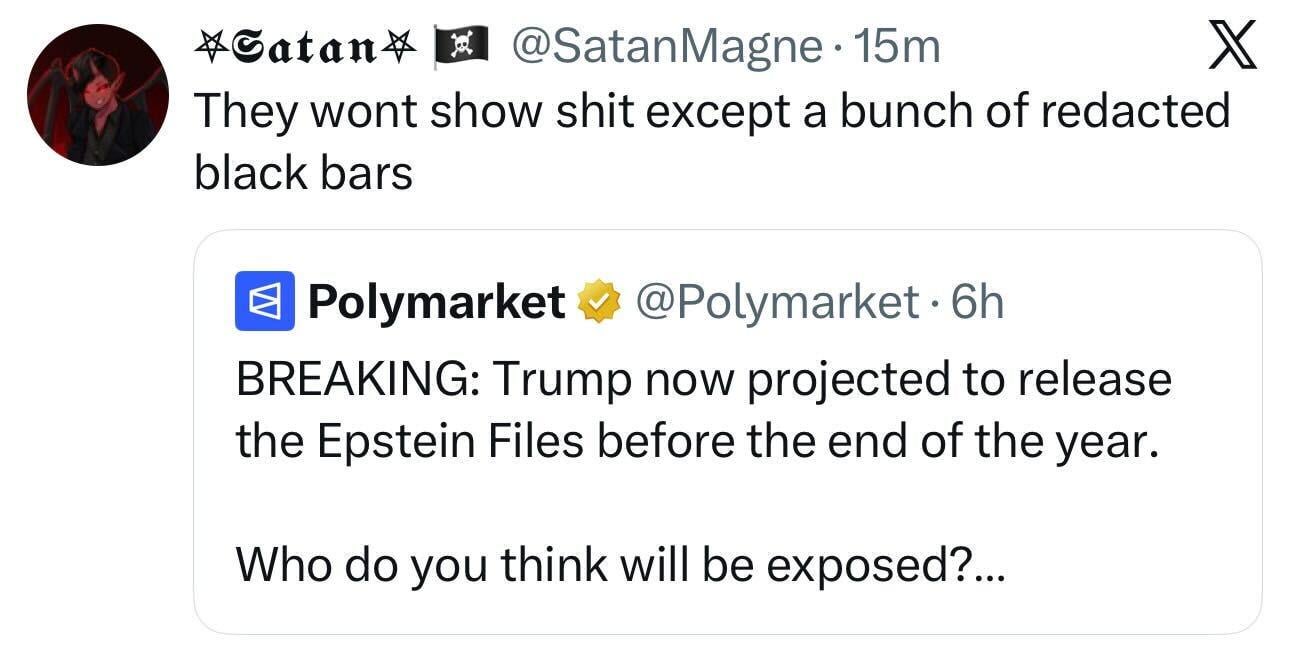Click the gold verified badge
The width and height of the screenshot is (1290, 652).
pos(598,301)
